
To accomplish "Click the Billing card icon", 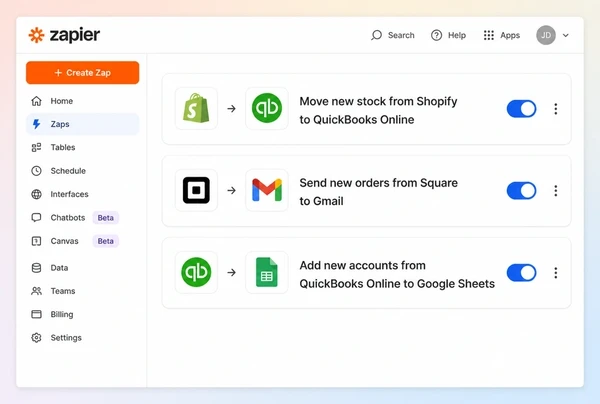I will point(36,314).
